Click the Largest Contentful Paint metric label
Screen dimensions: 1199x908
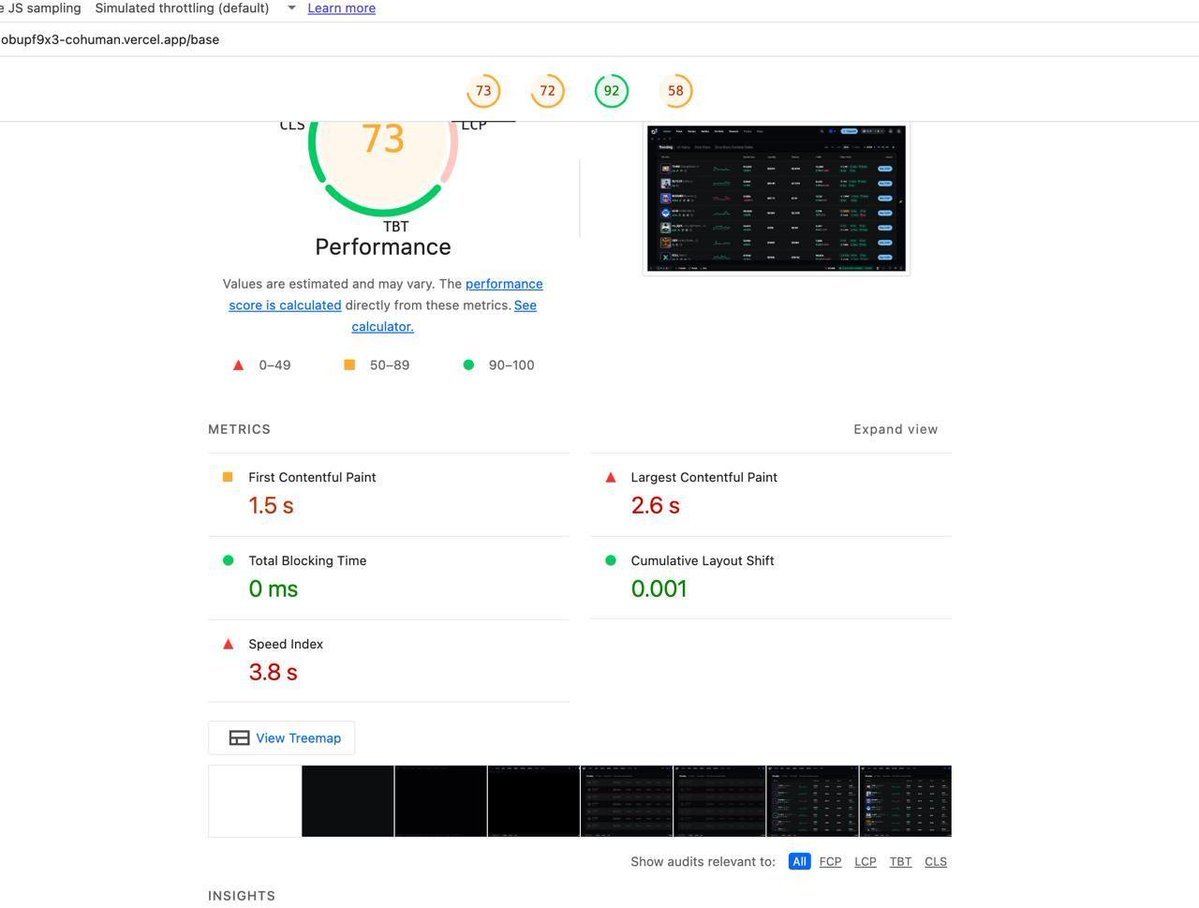pyautogui.click(x=703, y=477)
